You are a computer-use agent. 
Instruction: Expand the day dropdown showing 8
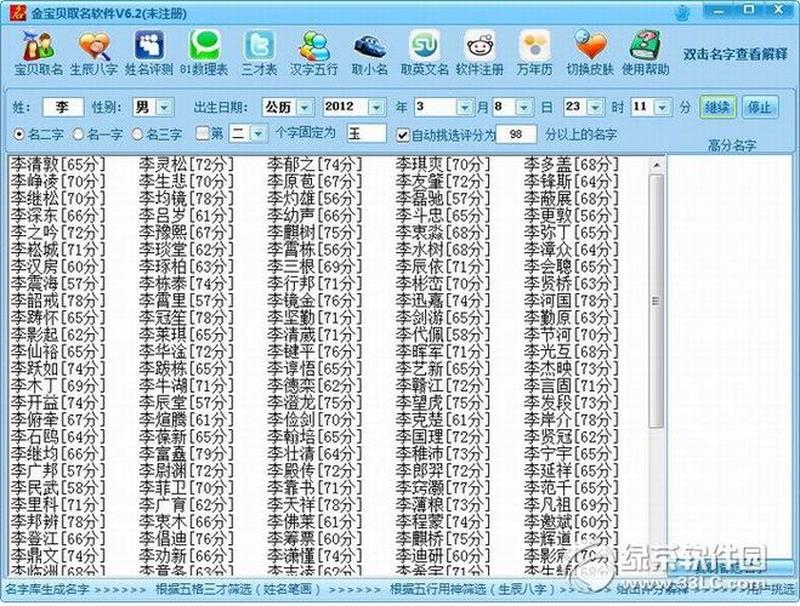point(524,108)
